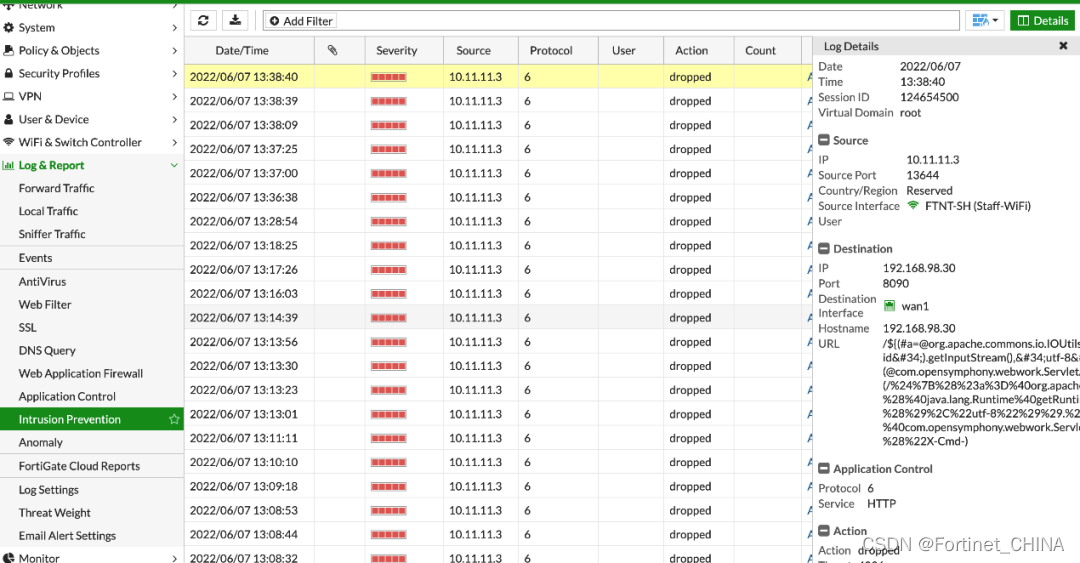
Task: Click the Staff-WiFi source interface icon
Action: [913, 205]
